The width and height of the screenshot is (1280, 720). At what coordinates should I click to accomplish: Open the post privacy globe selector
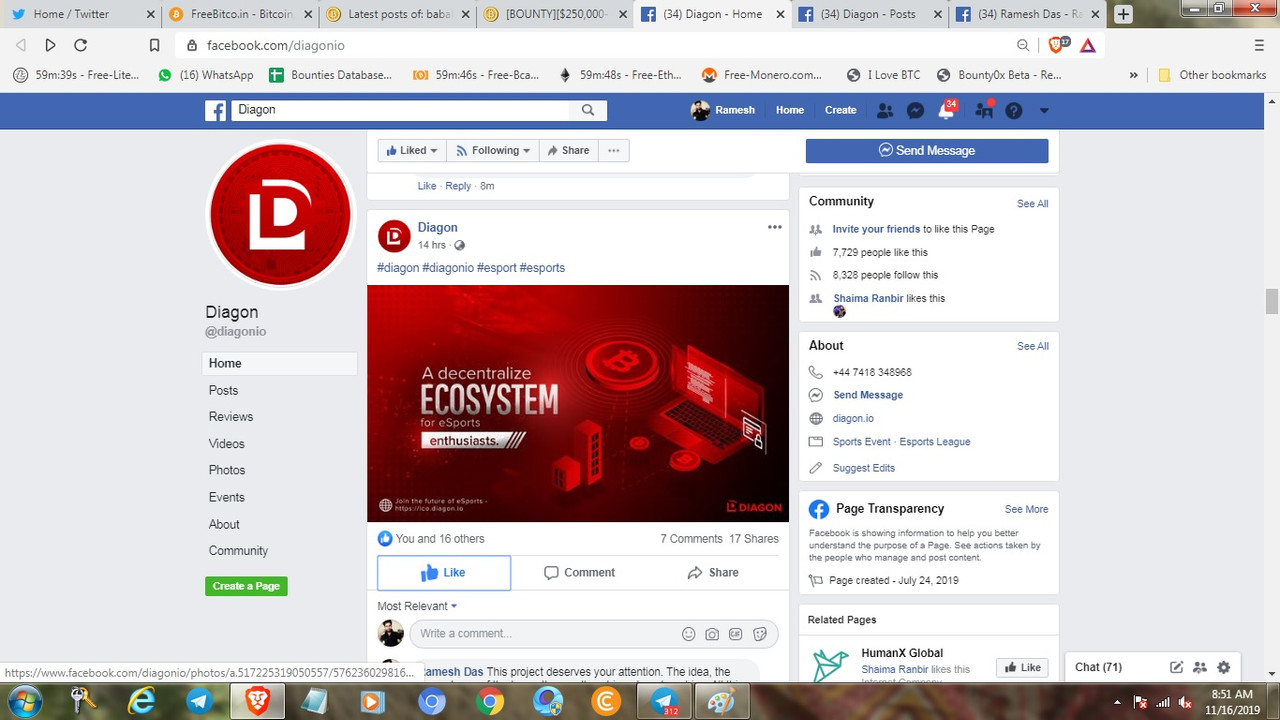[x=460, y=245]
